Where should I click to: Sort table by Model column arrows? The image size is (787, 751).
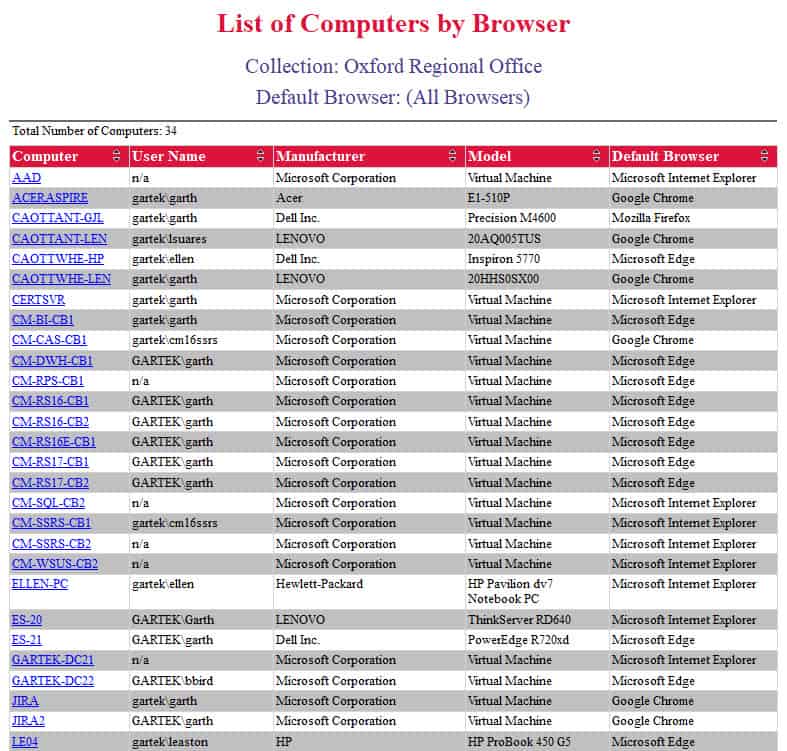pos(596,156)
